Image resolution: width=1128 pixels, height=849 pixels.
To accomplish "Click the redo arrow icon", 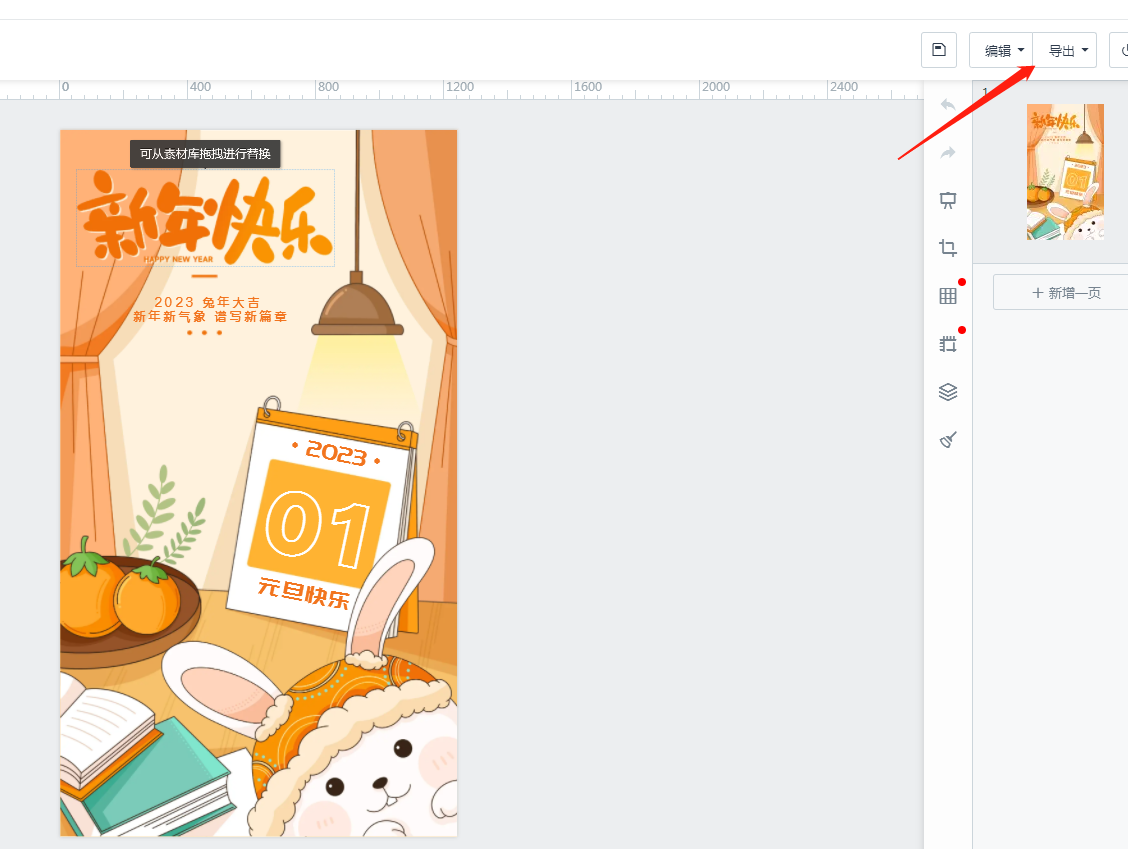I will tap(948, 153).
